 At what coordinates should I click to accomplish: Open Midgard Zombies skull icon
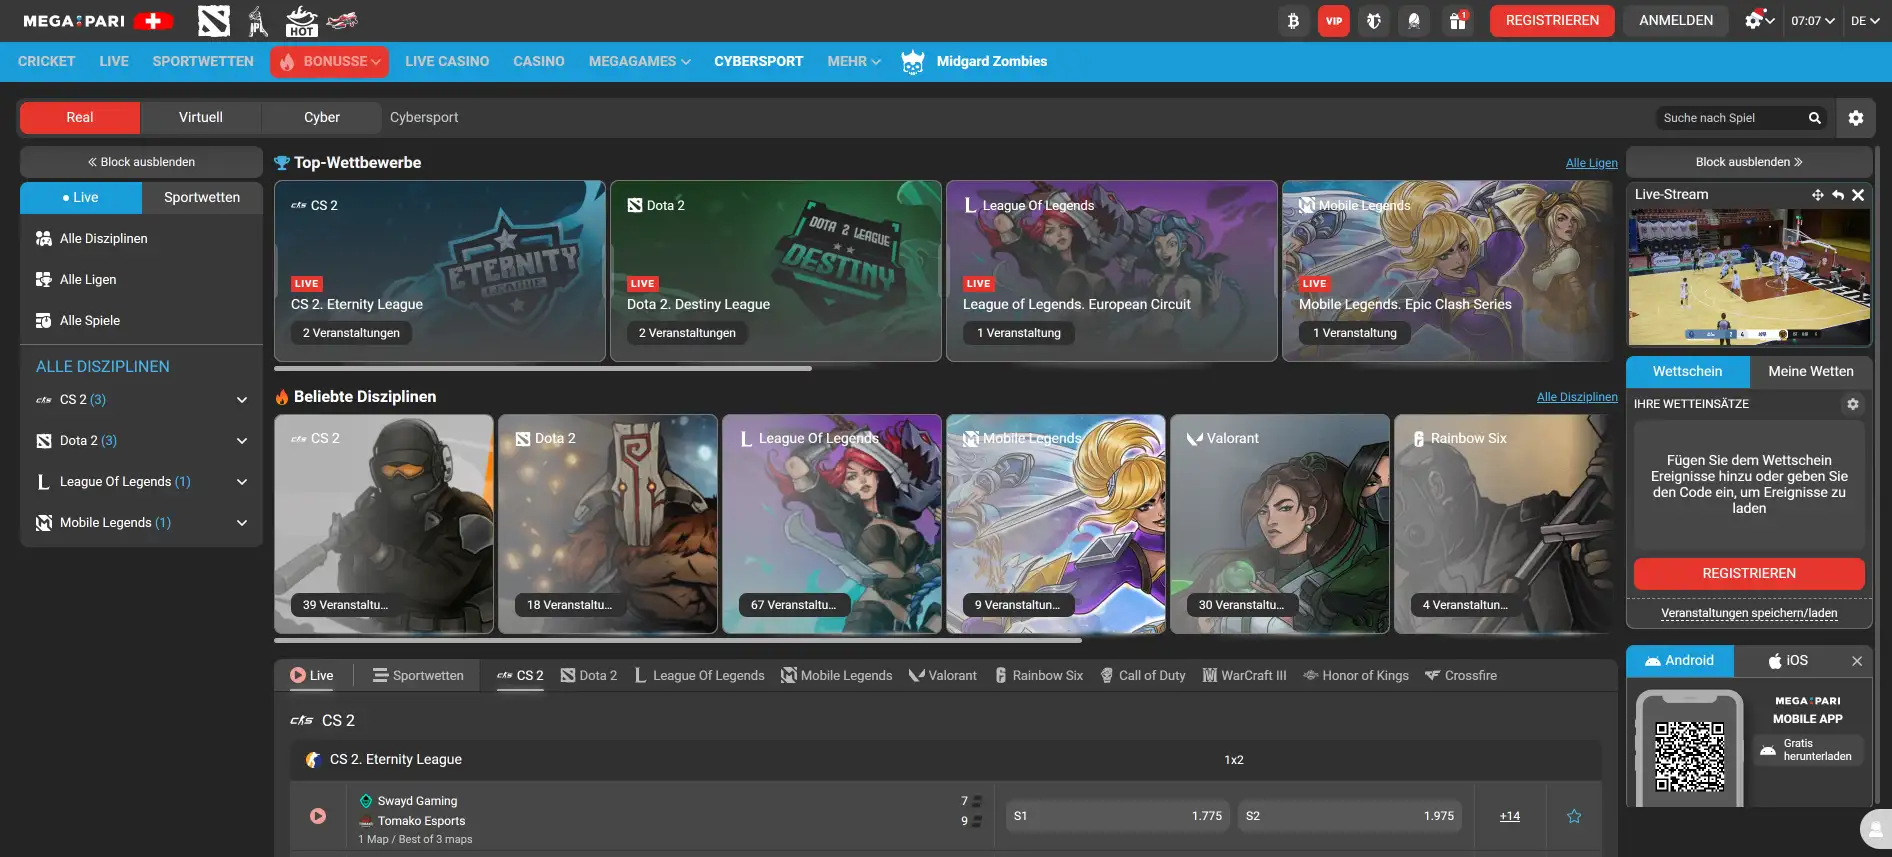(912, 62)
